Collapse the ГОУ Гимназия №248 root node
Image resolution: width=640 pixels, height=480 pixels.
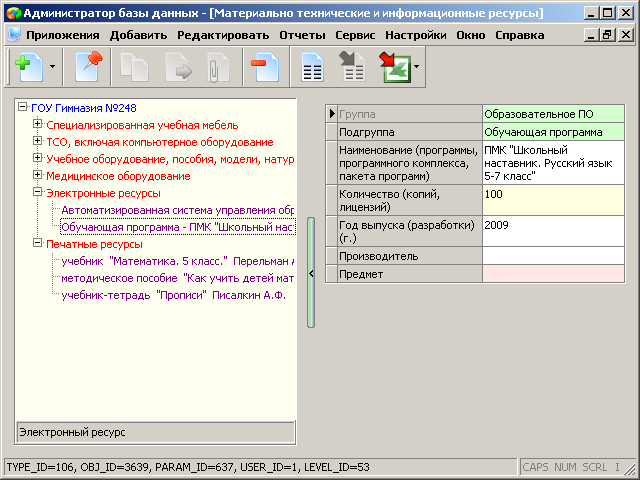pyautogui.click(x=22, y=107)
